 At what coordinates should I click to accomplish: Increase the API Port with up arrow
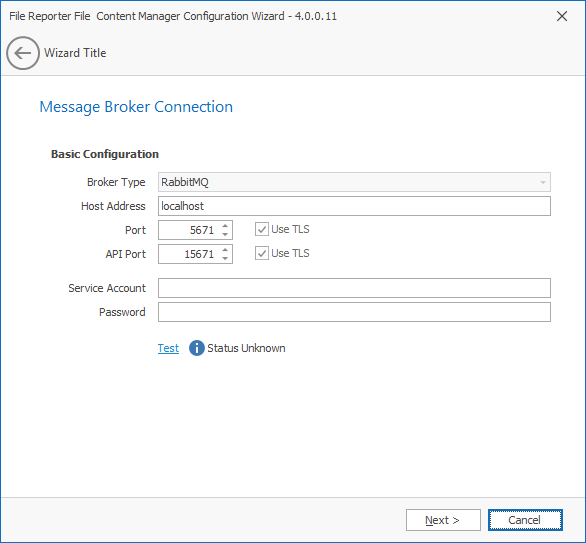click(225, 250)
